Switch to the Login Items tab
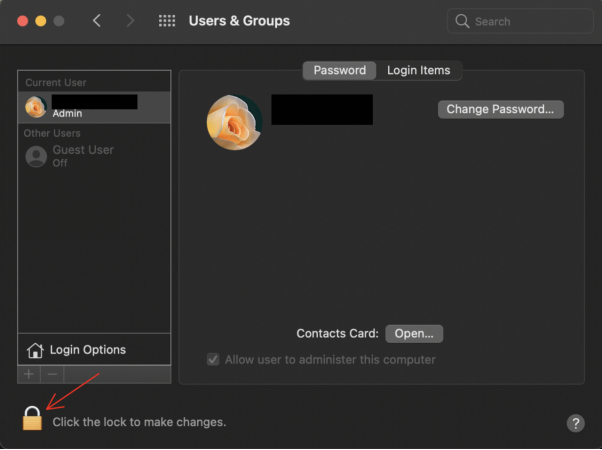This screenshot has height=450, width=602. [419, 71]
